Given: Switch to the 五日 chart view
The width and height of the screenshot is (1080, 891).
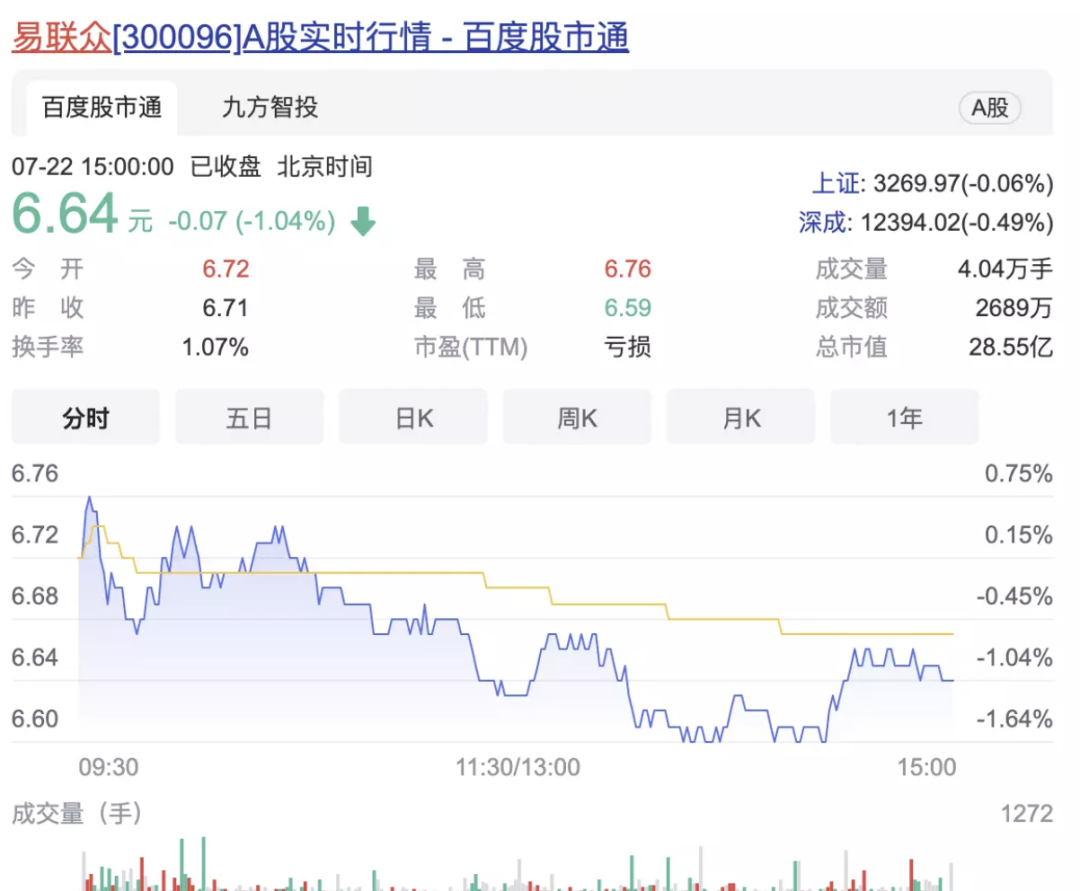Looking at the screenshot, I should 249,417.
